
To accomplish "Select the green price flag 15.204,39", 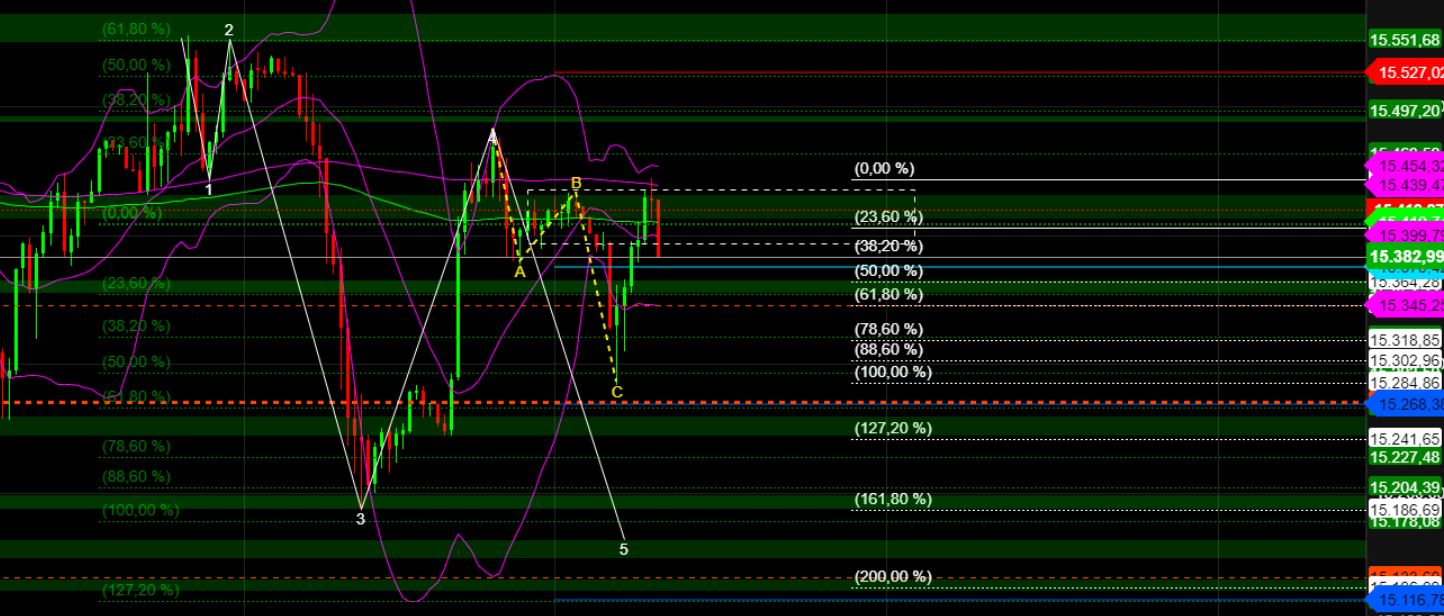I will pos(1402,486).
